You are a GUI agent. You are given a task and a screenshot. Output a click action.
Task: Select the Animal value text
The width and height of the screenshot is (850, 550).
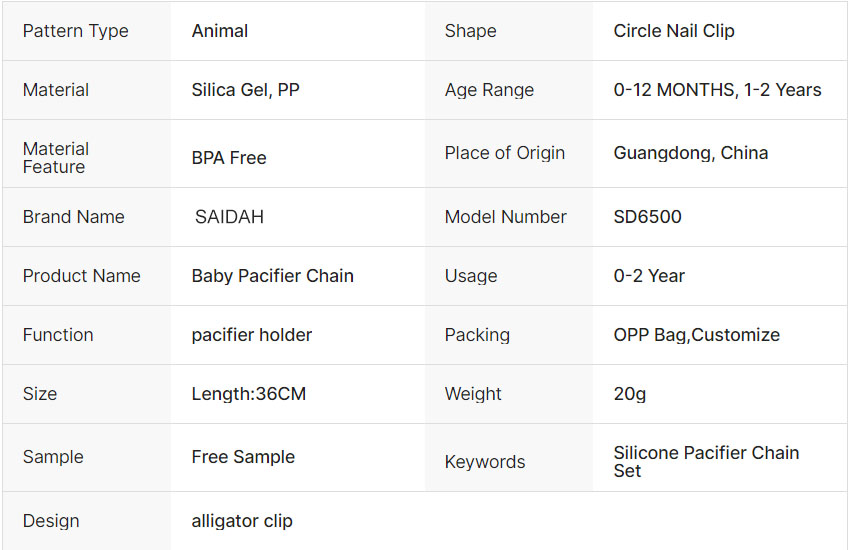(x=220, y=31)
